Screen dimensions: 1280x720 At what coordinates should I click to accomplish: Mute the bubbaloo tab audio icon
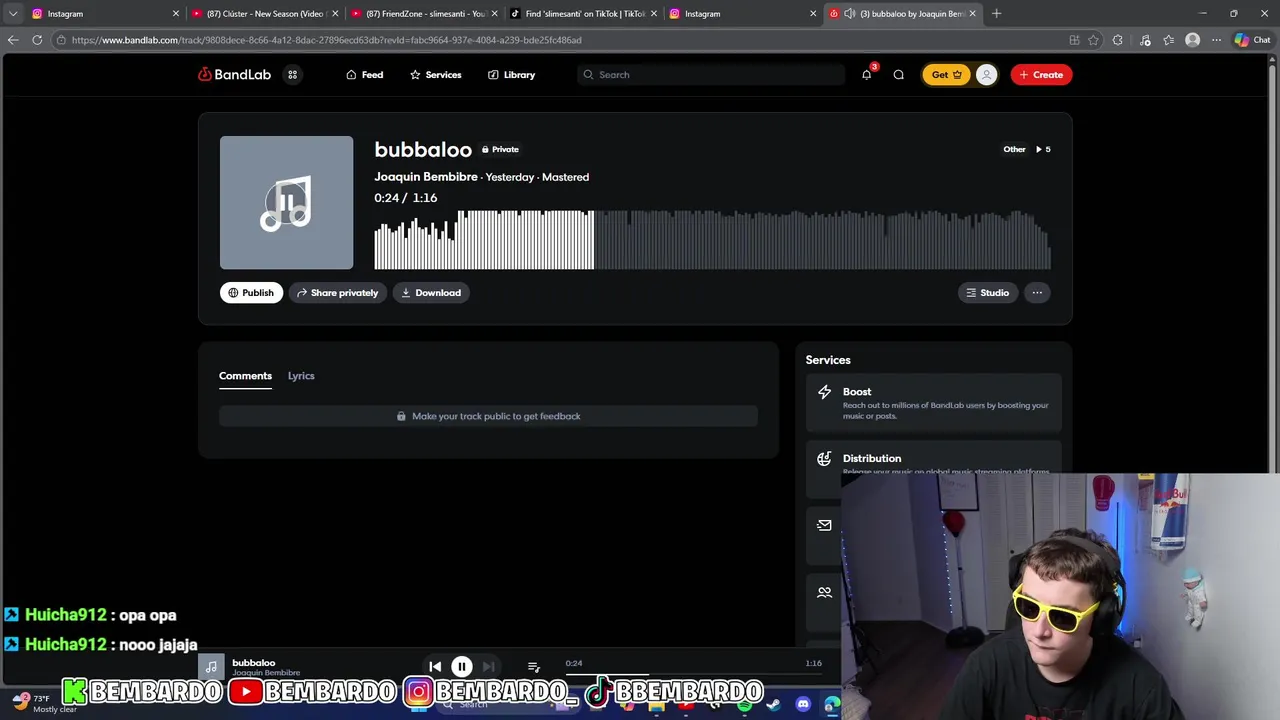tap(849, 14)
